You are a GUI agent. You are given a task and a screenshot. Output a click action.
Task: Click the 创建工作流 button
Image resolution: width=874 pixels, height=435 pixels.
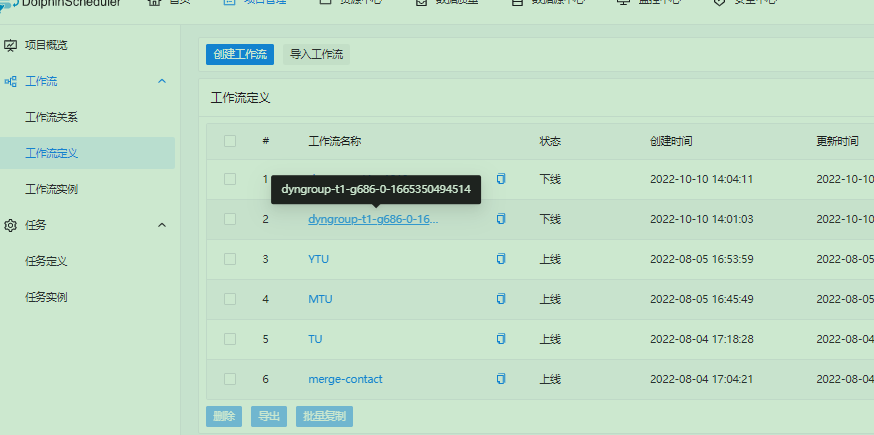pyautogui.click(x=240, y=55)
